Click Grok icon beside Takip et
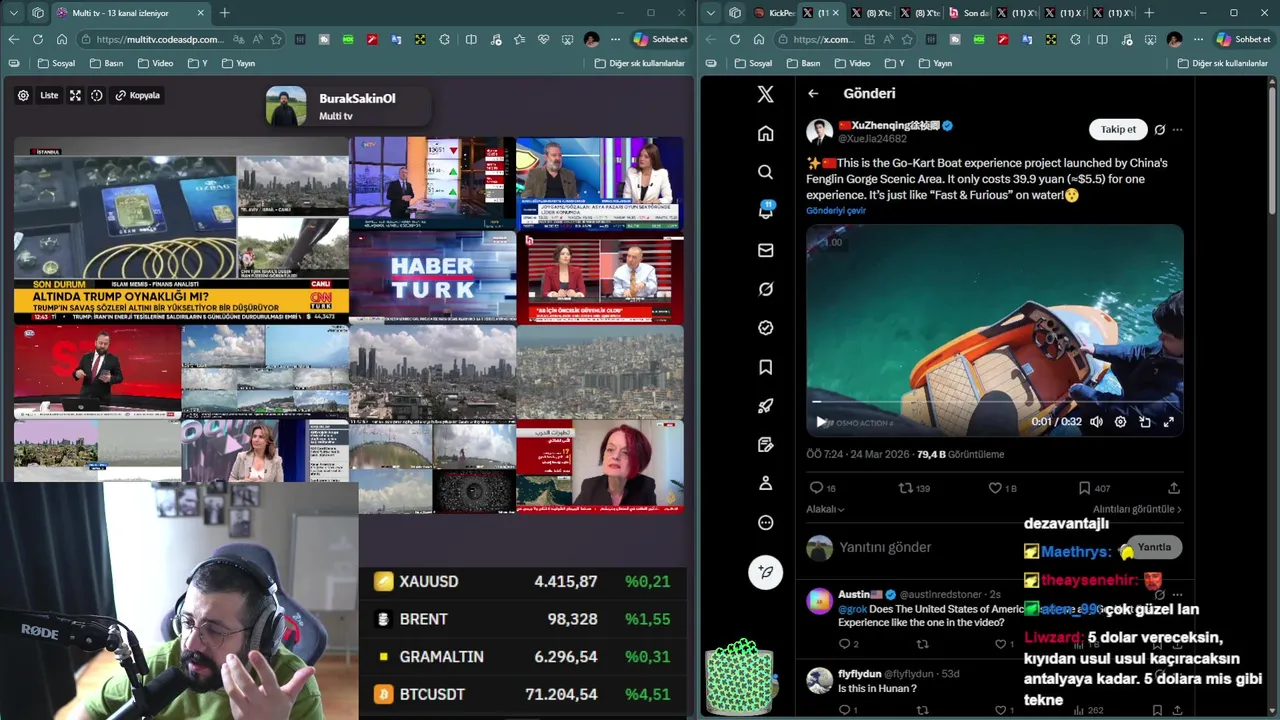 point(1160,130)
